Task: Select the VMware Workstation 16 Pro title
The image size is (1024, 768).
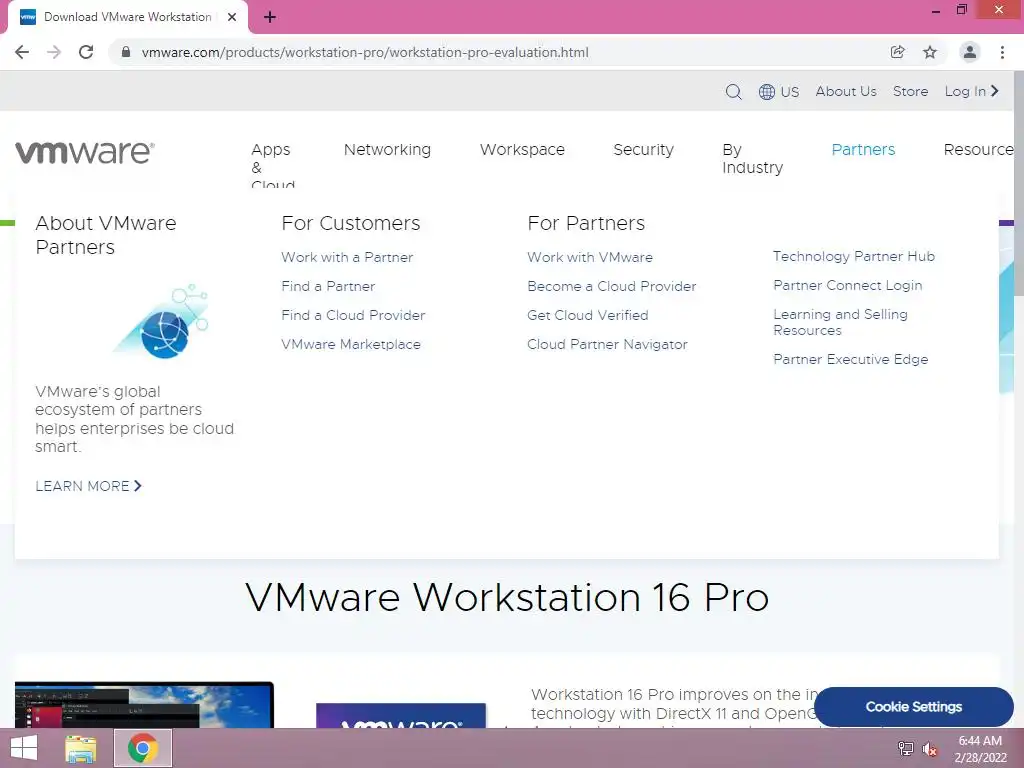Action: point(507,597)
